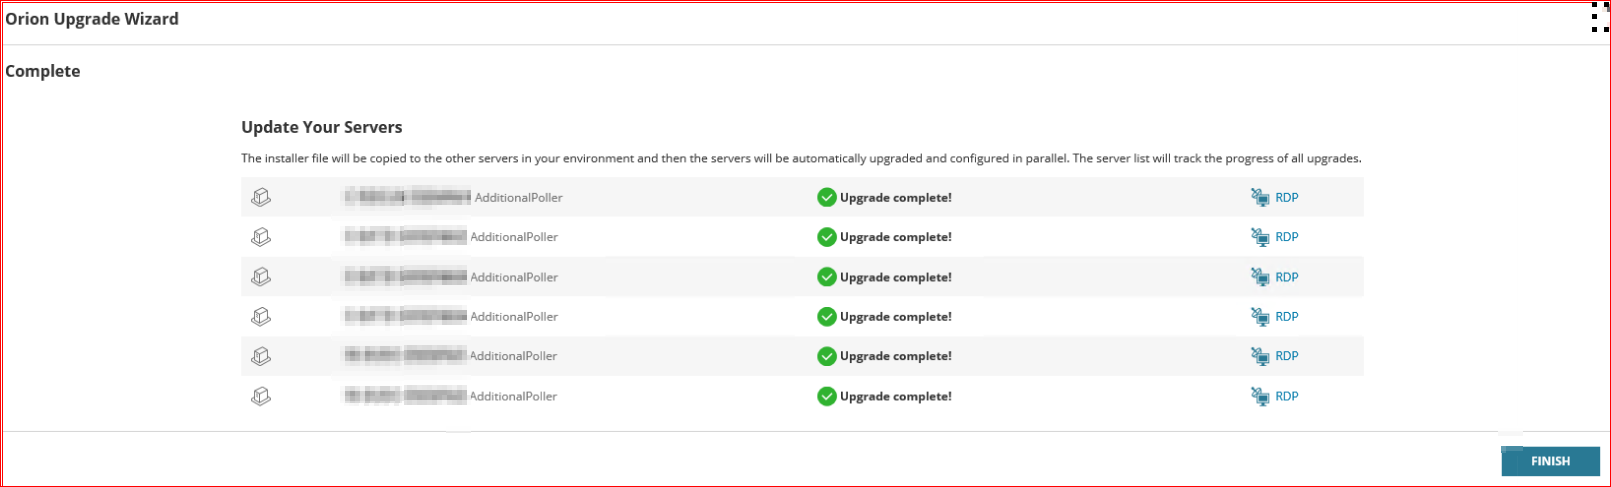Click the 'Update Your Servers' heading
The height and width of the screenshot is (487, 1611).
point(322,127)
